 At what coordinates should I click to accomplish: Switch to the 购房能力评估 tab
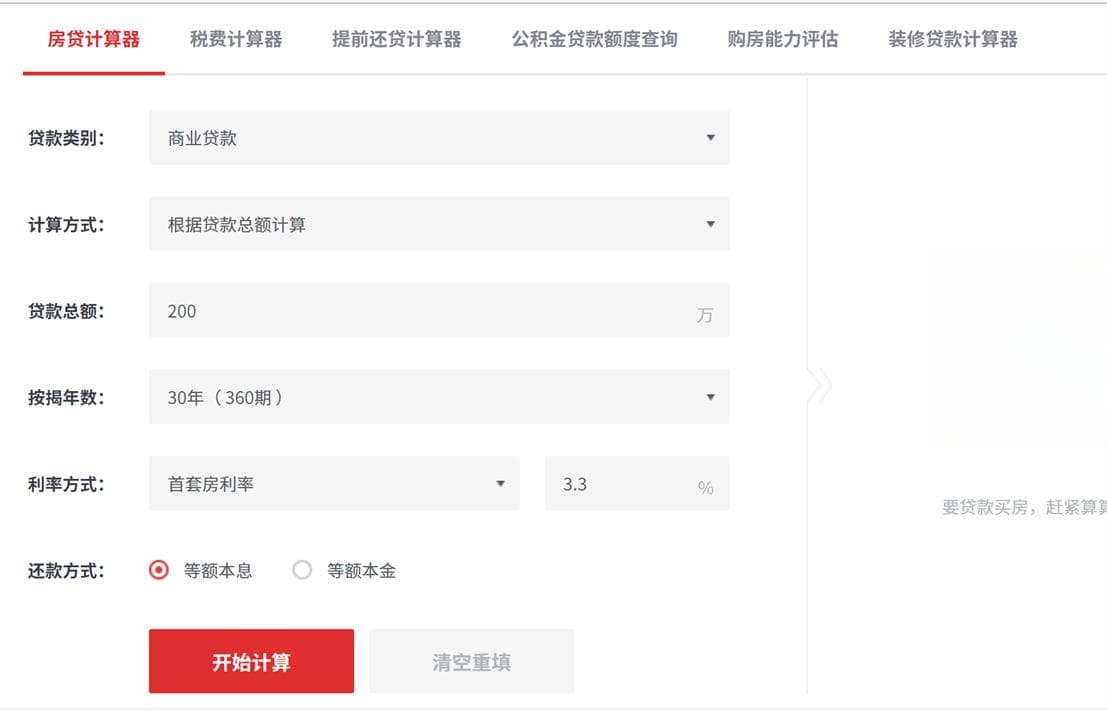(782, 39)
